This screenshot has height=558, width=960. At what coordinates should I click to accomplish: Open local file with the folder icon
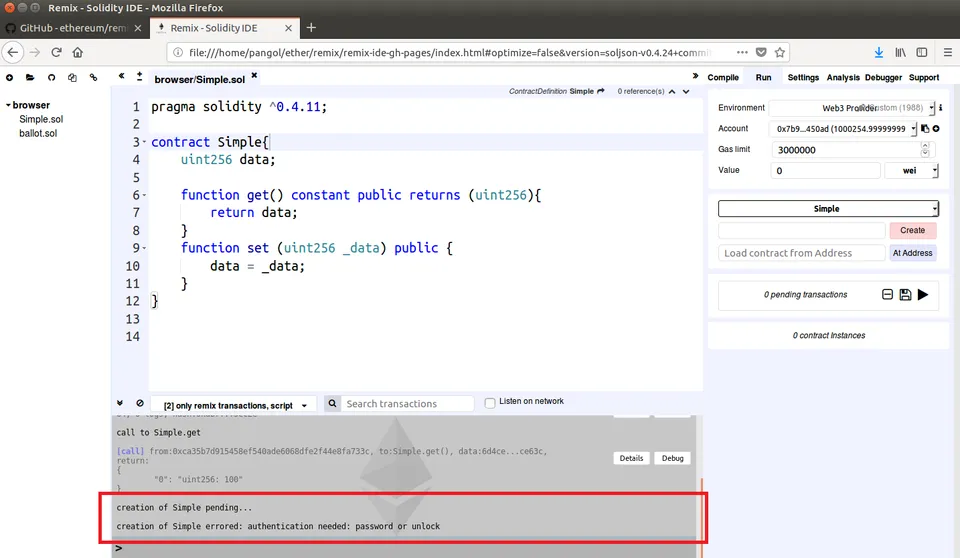[x=30, y=78]
